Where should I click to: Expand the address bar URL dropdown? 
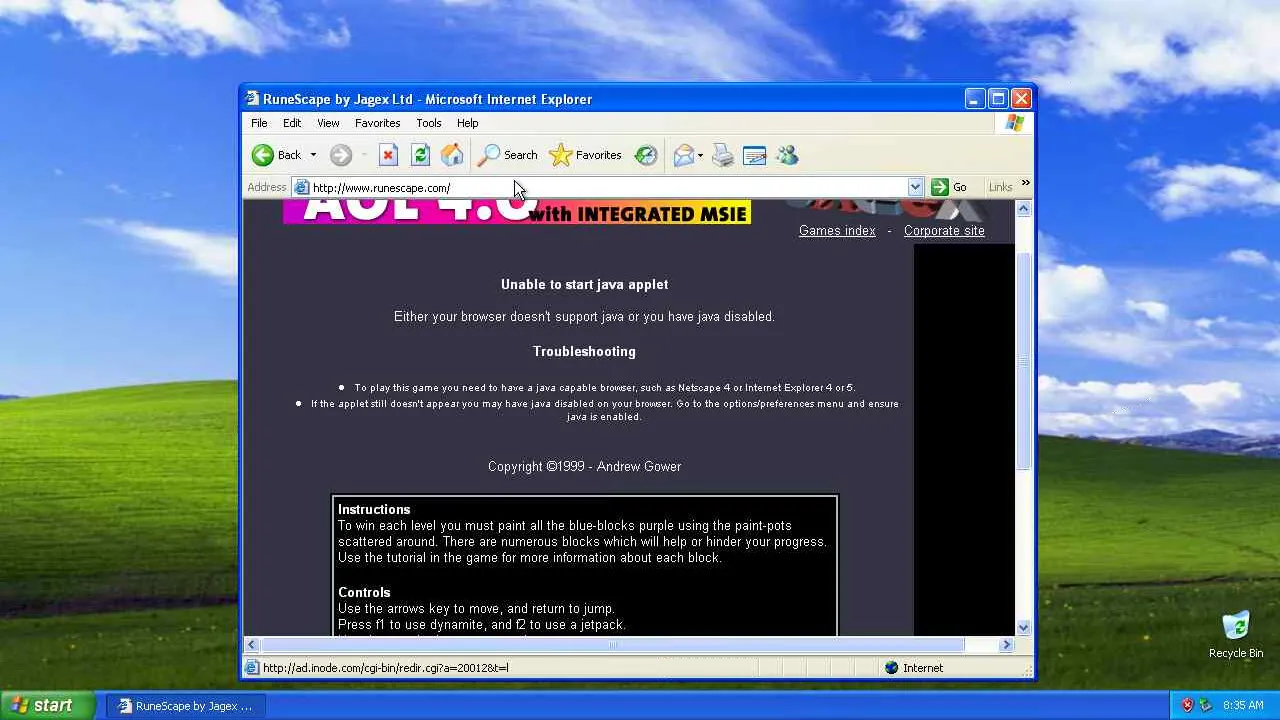[x=915, y=187]
